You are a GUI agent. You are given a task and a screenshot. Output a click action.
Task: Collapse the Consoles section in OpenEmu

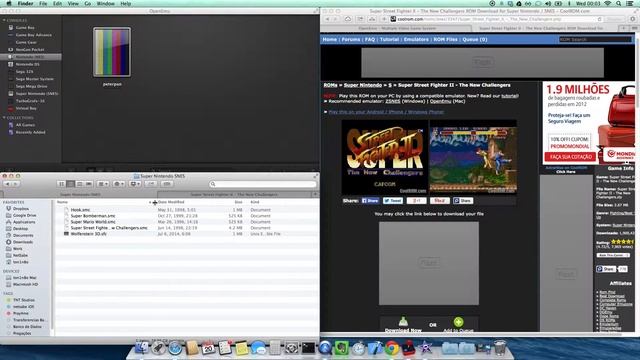pyautogui.click(x=4, y=20)
